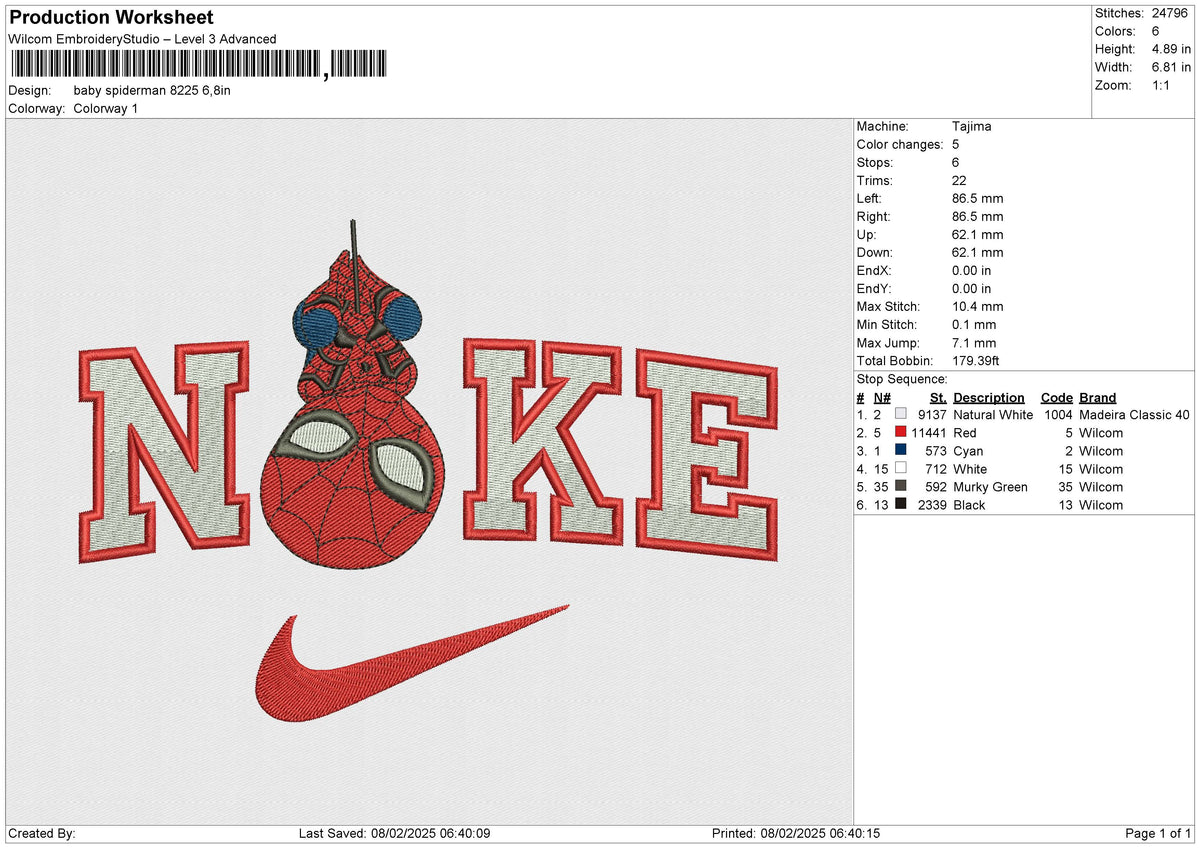Click the letter E in design preview
The height and width of the screenshot is (848, 1200).
coord(707,455)
